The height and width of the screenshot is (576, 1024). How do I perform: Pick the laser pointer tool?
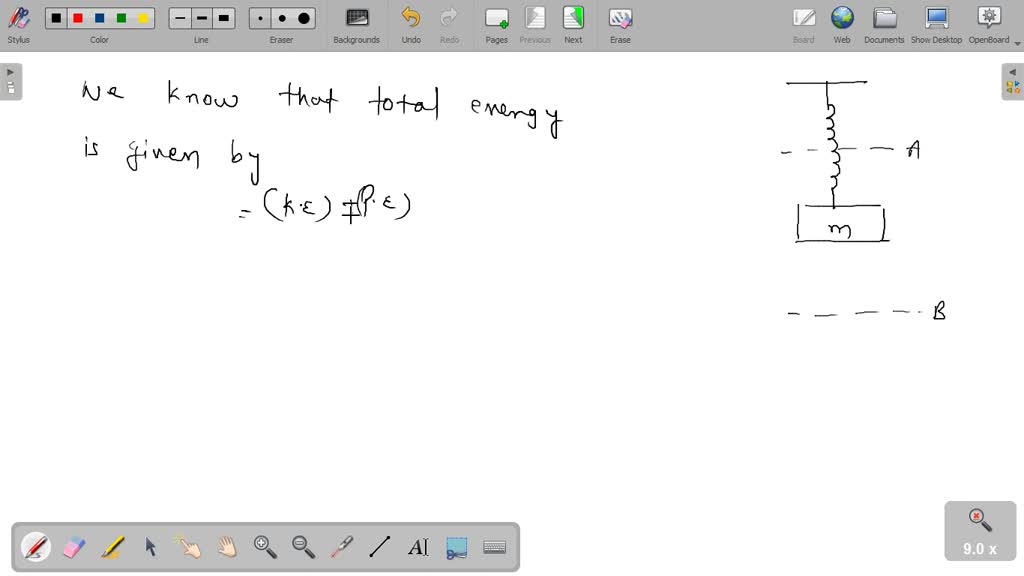click(x=341, y=547)
